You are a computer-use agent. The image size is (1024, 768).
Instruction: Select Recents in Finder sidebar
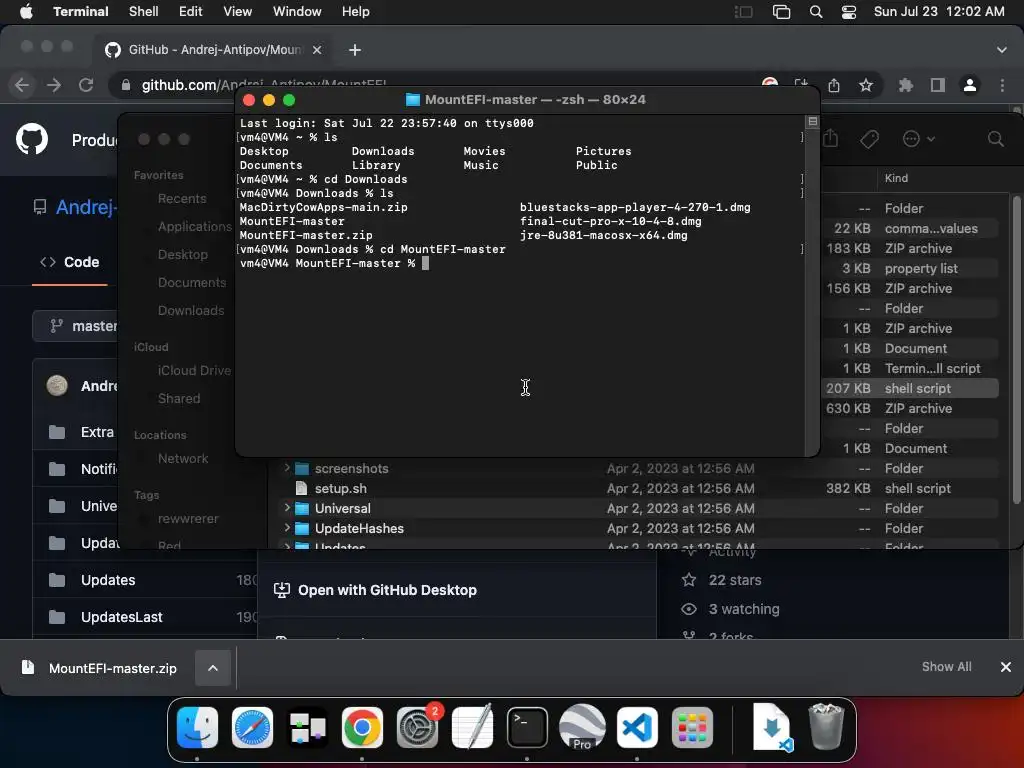coord(182,199)
